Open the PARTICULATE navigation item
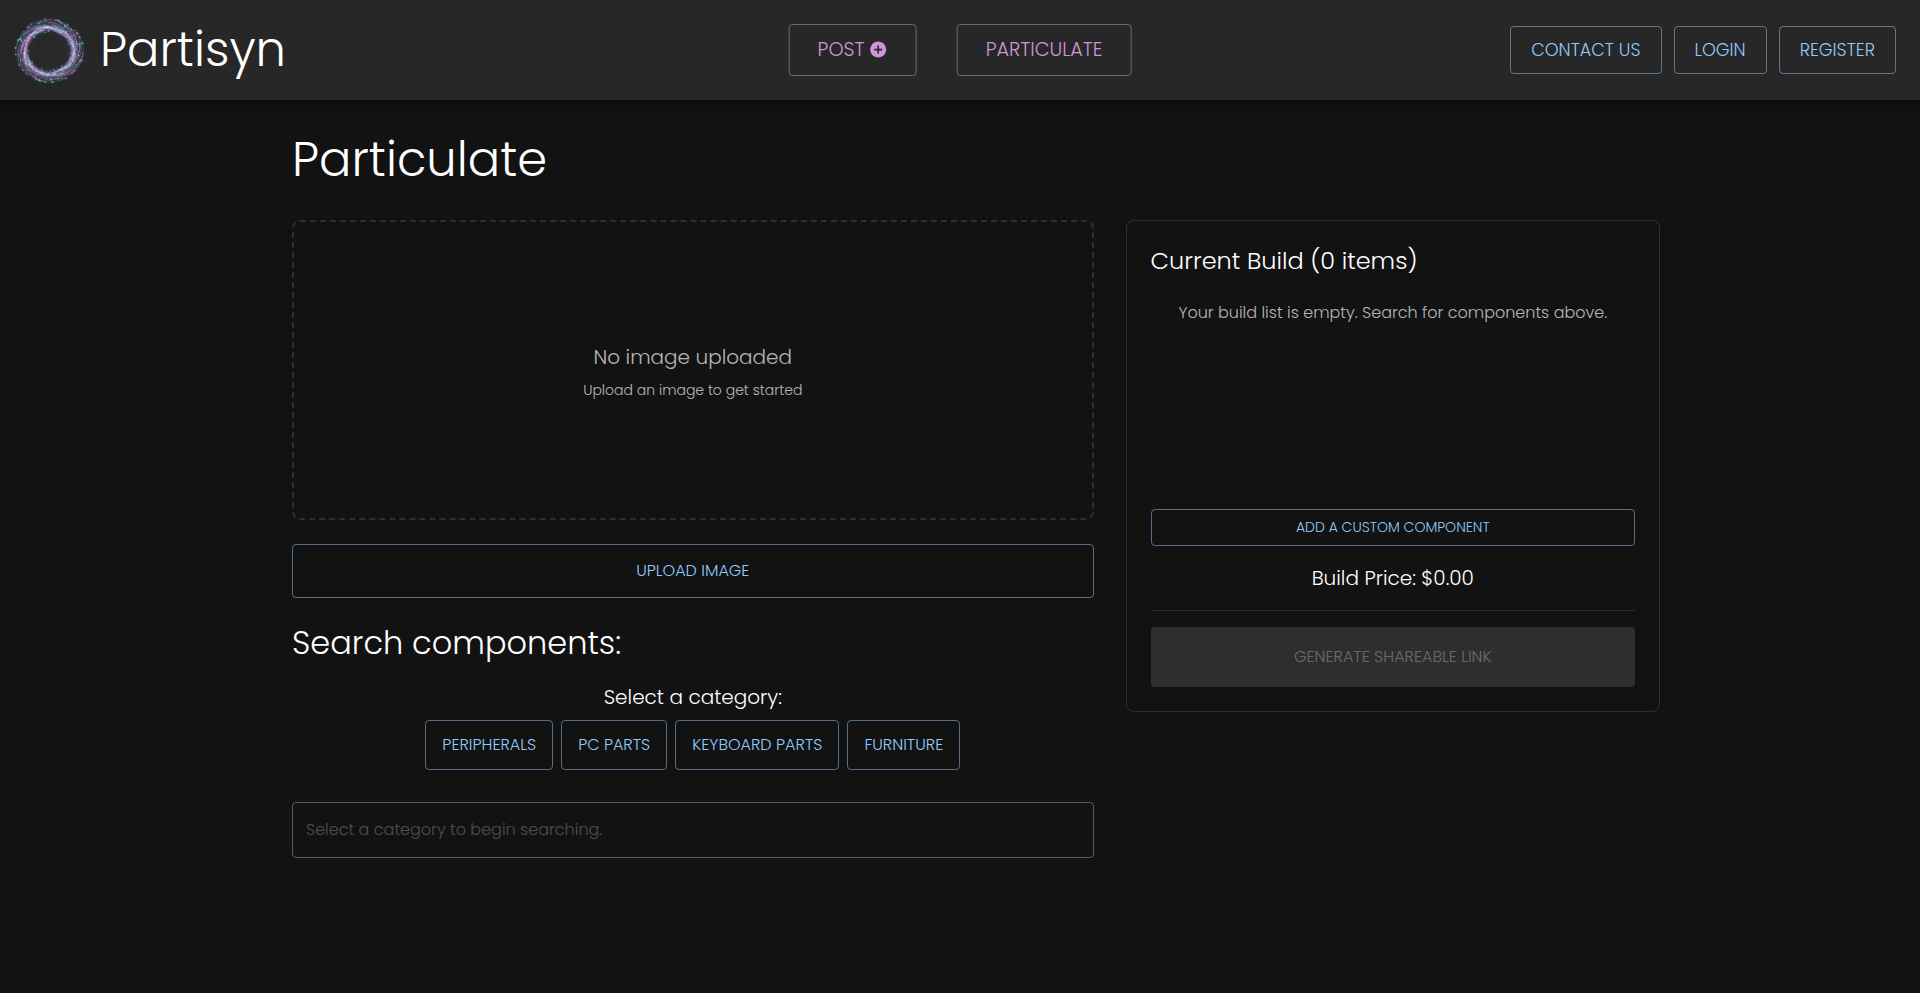 (x=1043, y=50)
